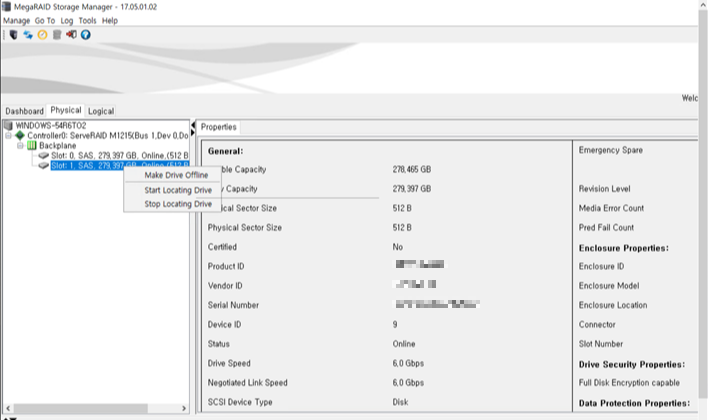The image size is (708, 420).
Task: Click the Status value Online
Action: click(x=404, y=344)
